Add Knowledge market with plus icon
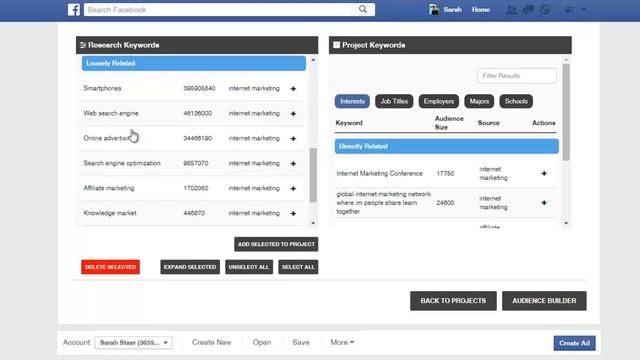 coord(293,213)
